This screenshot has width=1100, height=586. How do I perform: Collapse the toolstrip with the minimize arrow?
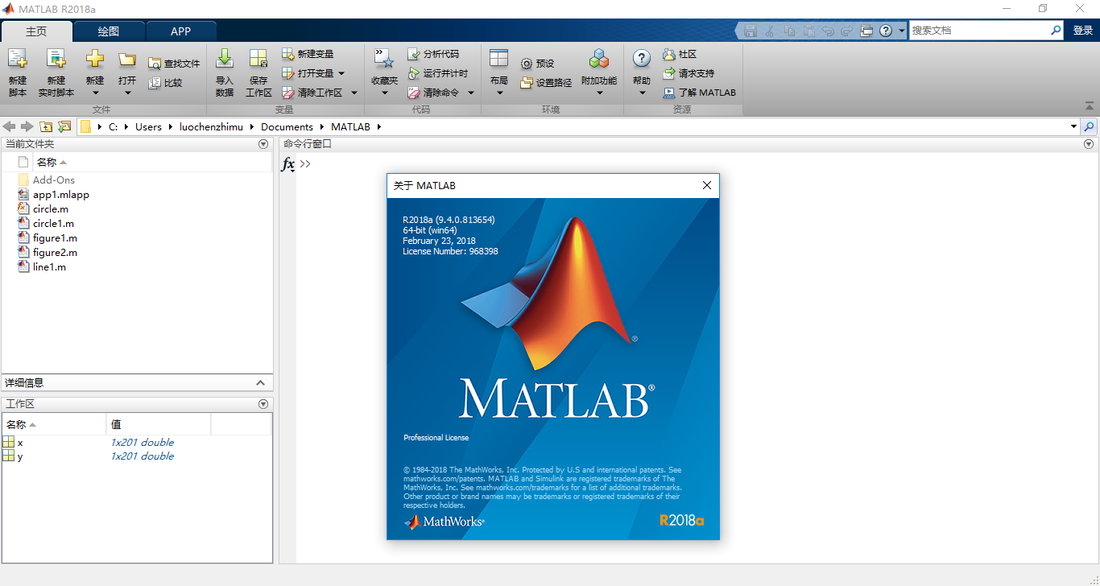pyautogui.click(x=1089, y=106)
